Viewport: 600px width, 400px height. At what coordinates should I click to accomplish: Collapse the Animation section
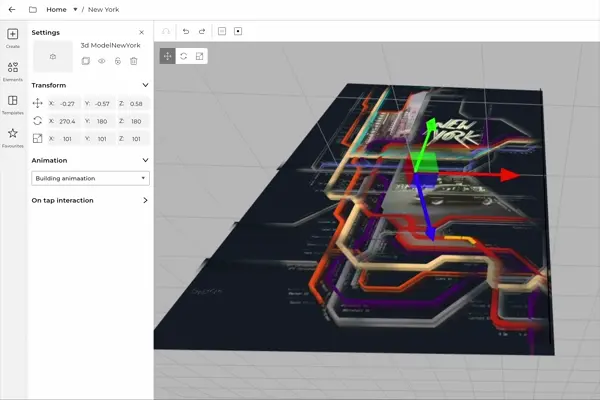(145, 160)
